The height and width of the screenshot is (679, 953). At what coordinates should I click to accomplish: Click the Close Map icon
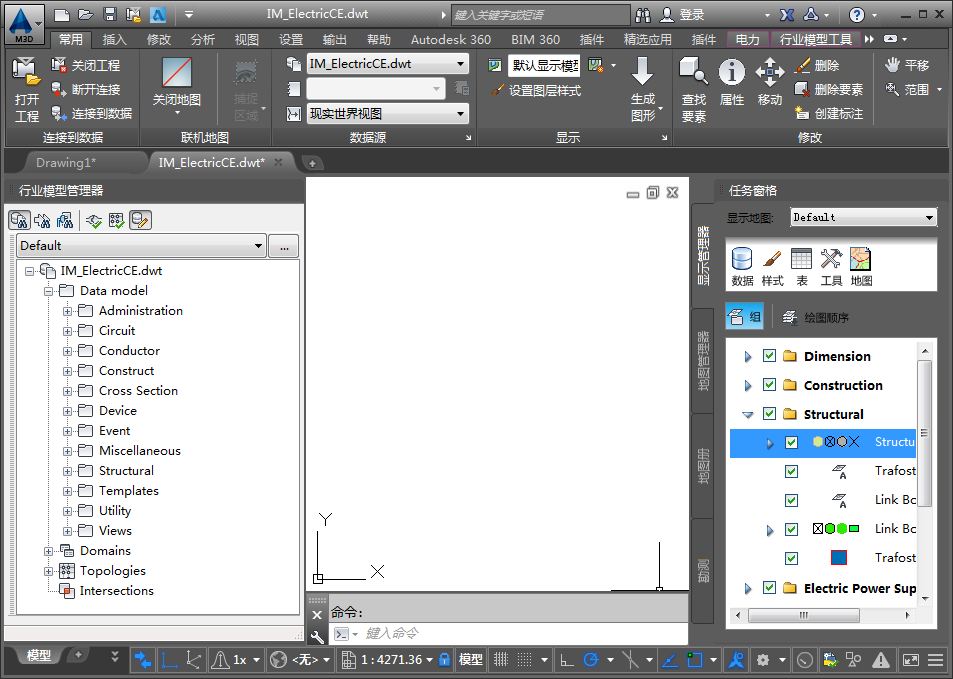pyautogui.click(x=177, y=73)
